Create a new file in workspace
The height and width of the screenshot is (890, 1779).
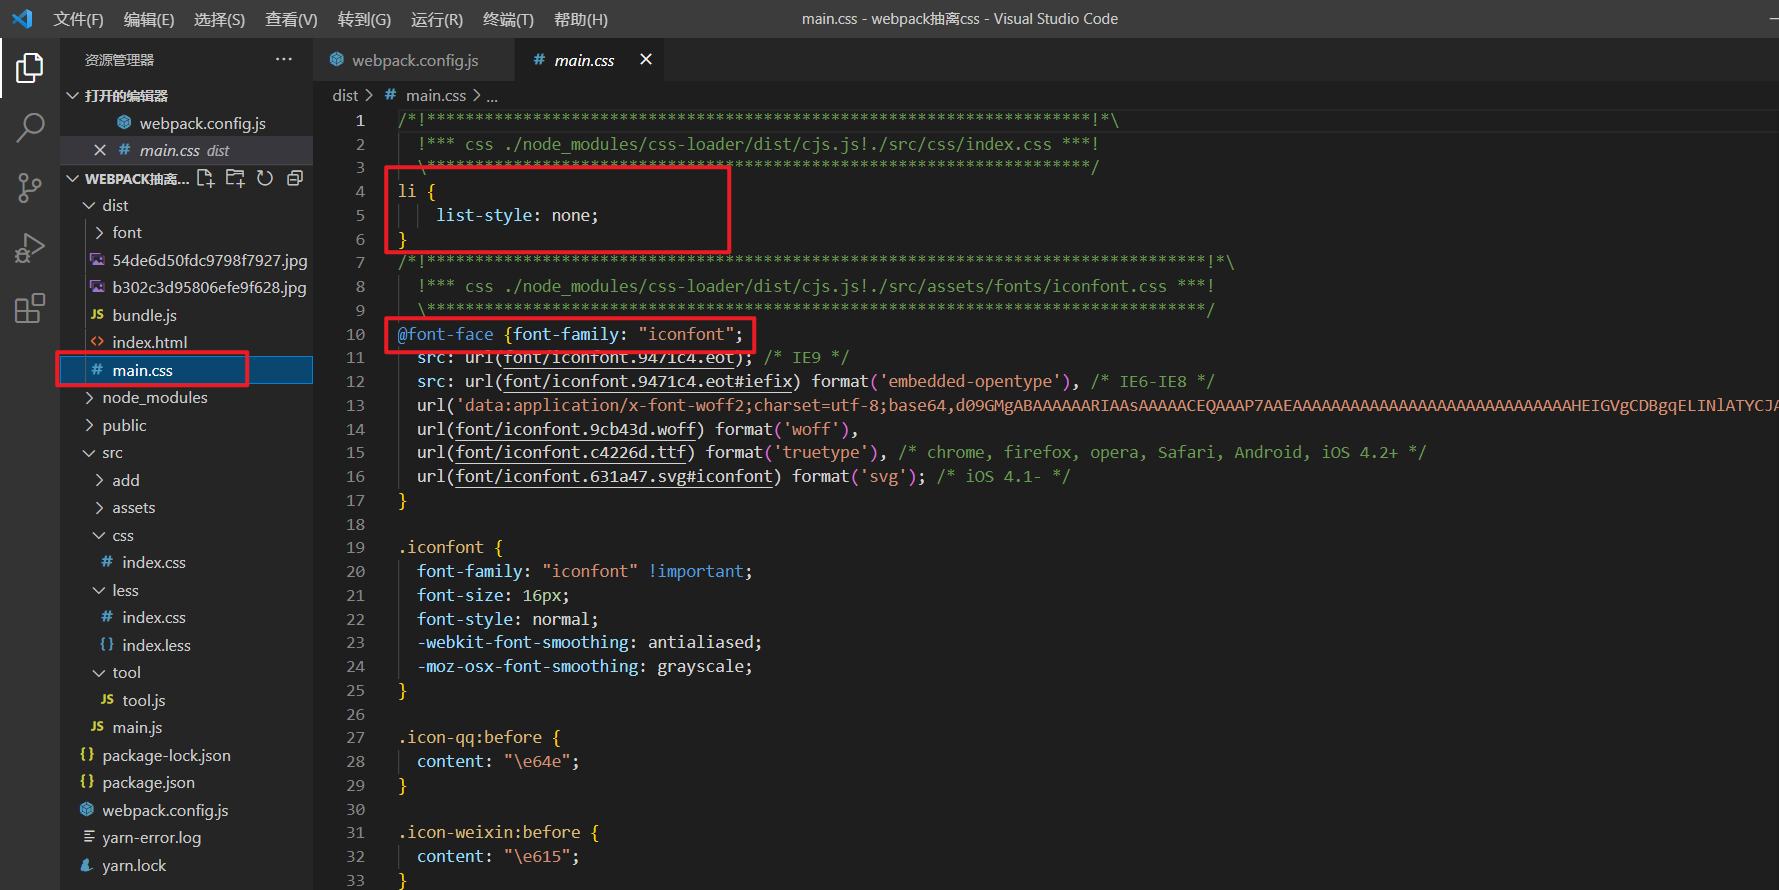[x=206, y=178]
